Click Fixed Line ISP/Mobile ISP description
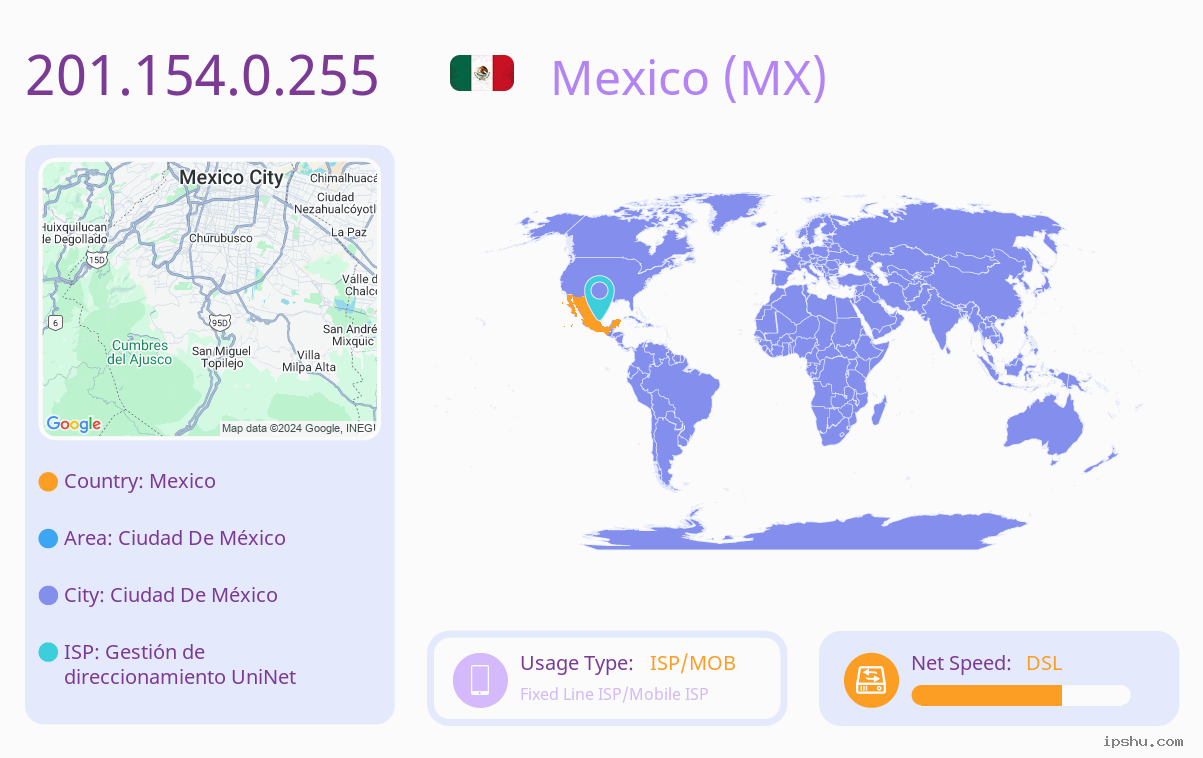The width and height of the screenshot is (1203, 758). (614, 694)
